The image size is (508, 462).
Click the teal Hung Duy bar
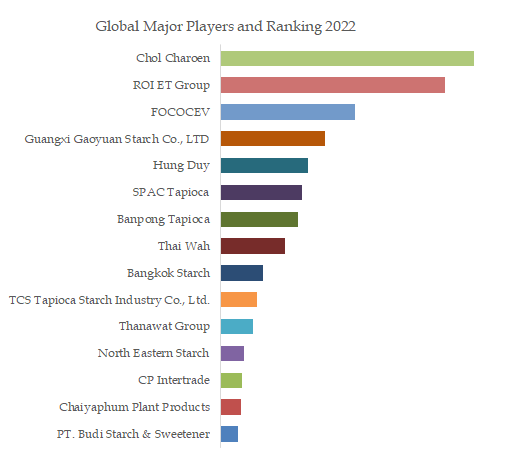(x=264, y=166)
